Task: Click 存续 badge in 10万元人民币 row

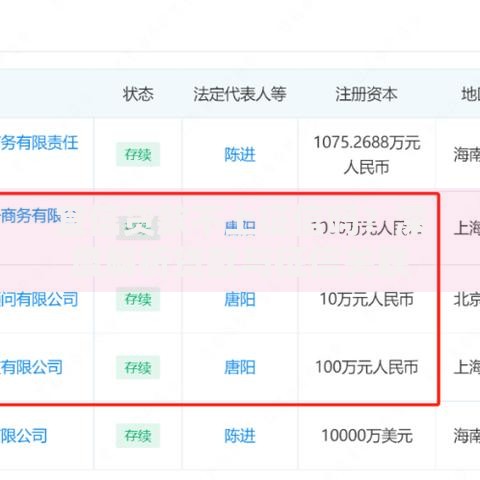Action: click(x=138, y=299)
